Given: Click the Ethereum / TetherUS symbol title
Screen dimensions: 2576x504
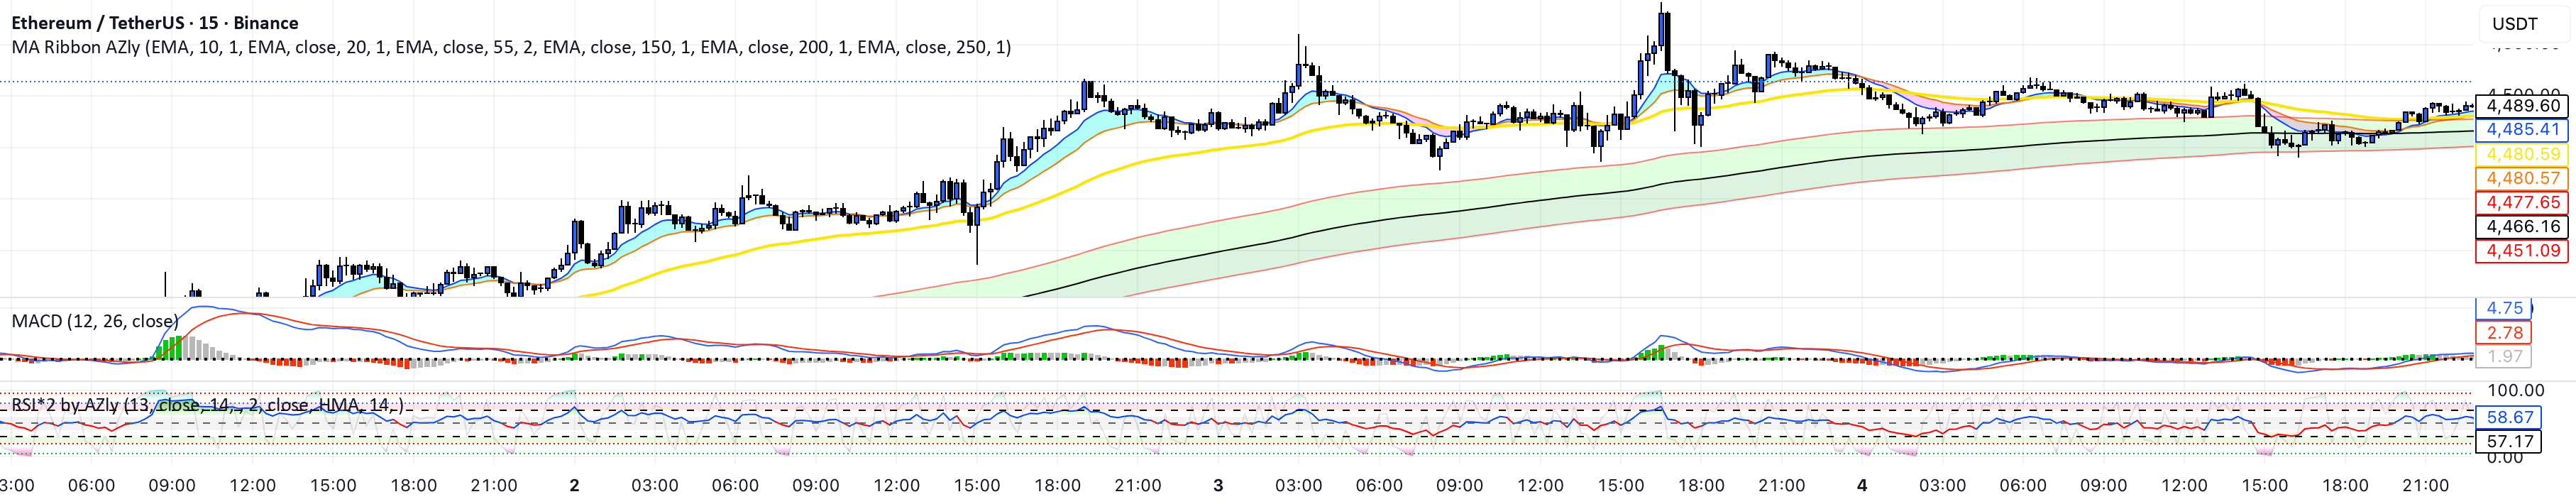Looking at the screenshot, I should [155, 22].
